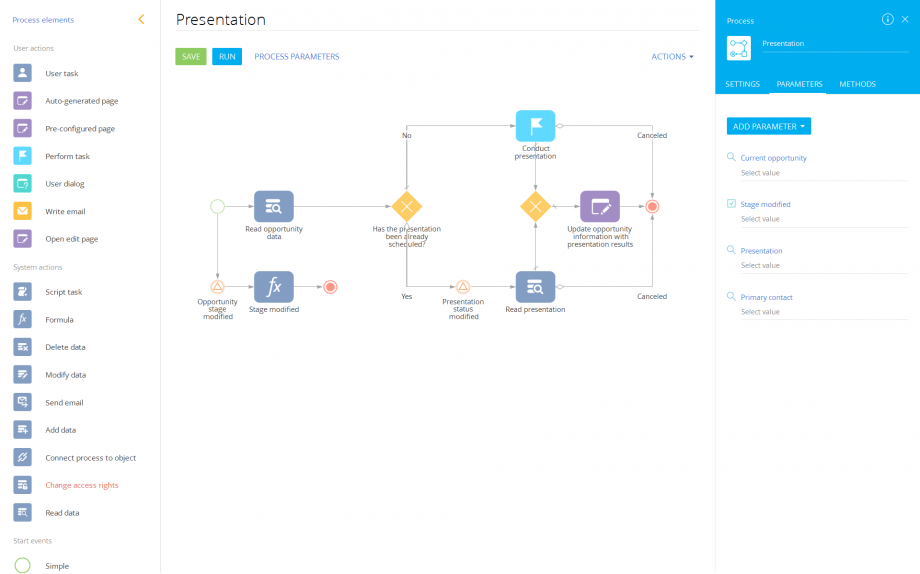Click the Presentation status modified signal event
Screen dimensions: 920x574
coord(463,287)
